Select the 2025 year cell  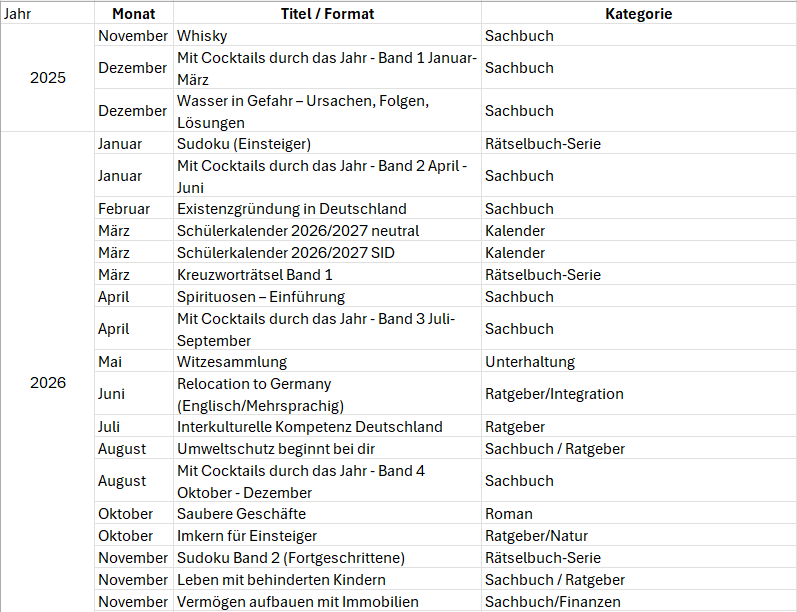[47, 77]
